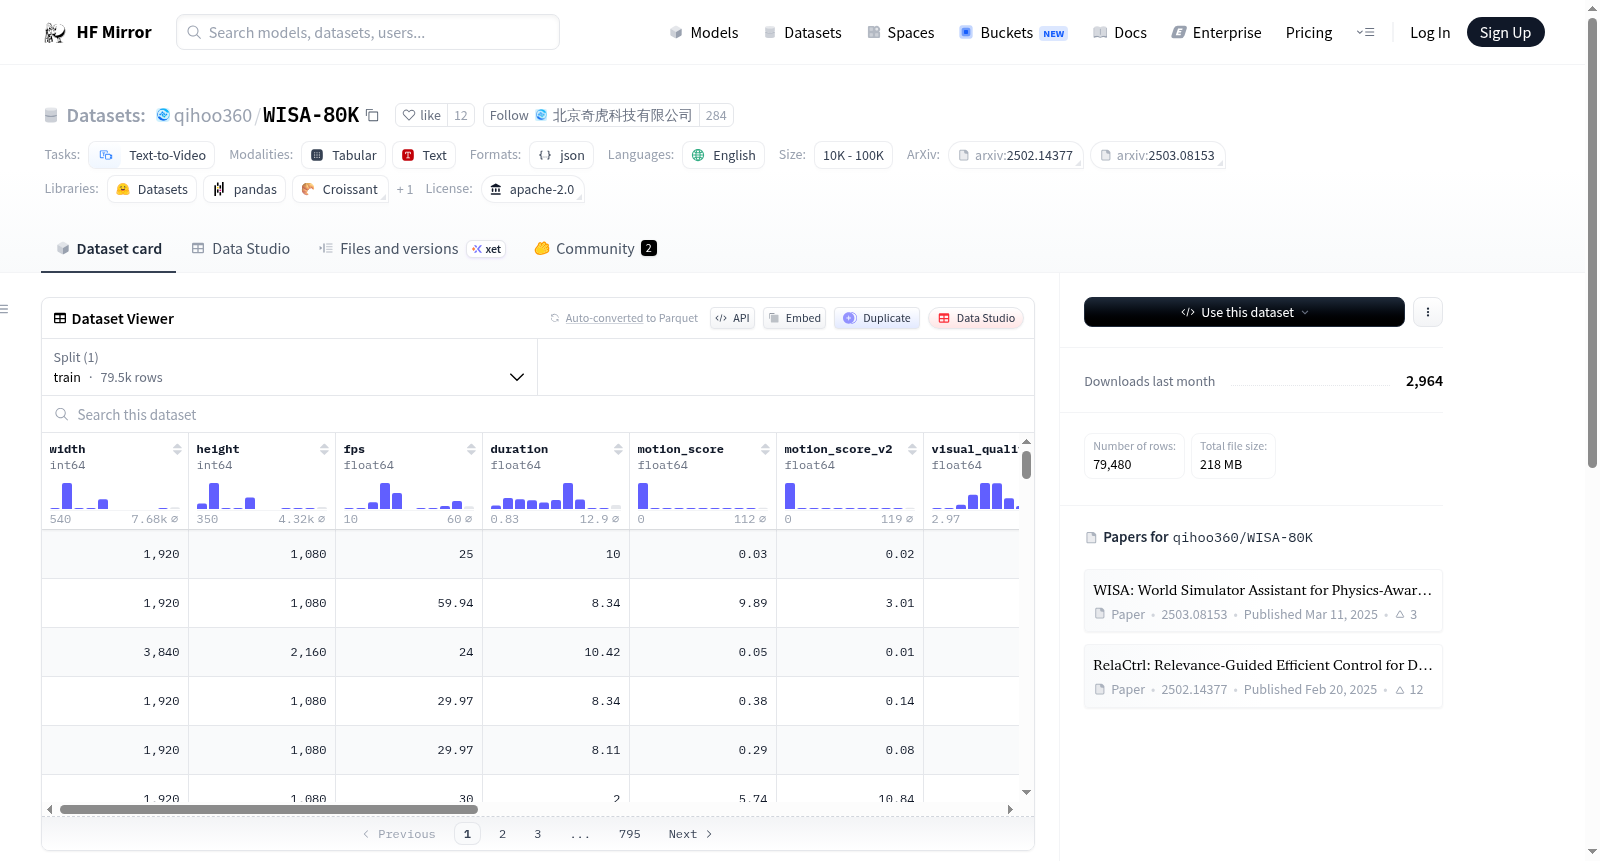Click the HF Mirror logo icon

click(x=55, y=33)
